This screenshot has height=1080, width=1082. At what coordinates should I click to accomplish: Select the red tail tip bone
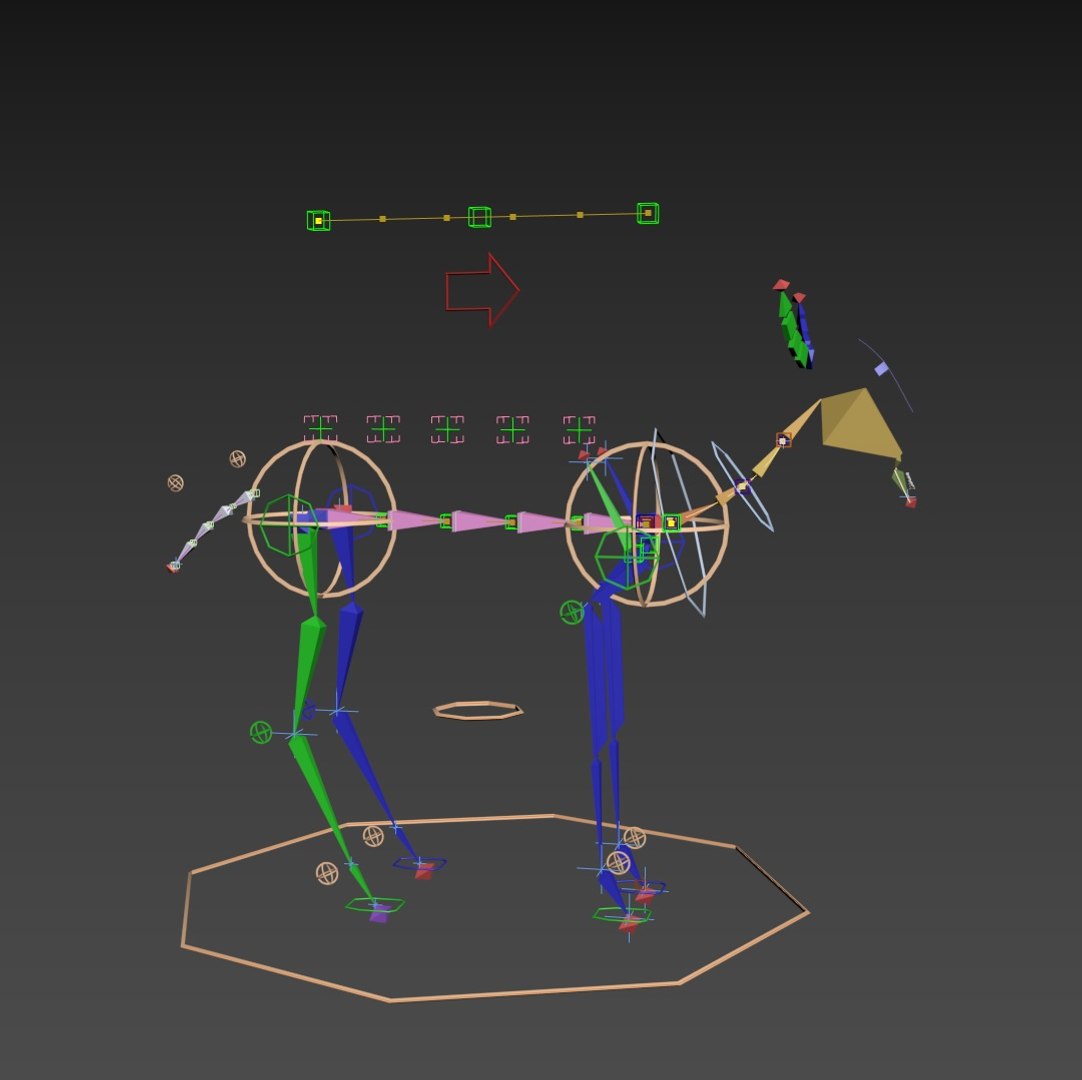pos(172,568)
